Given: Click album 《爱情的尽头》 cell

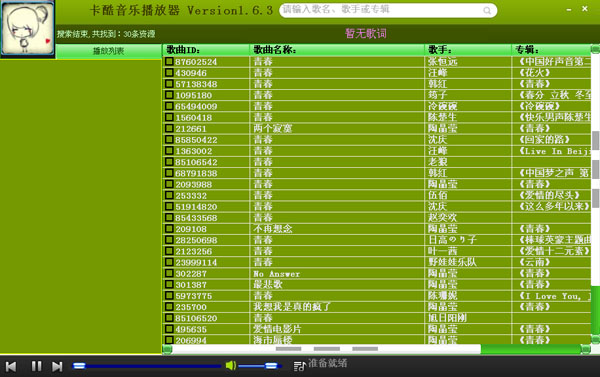Looking at the screenshot, I should 549,195.
